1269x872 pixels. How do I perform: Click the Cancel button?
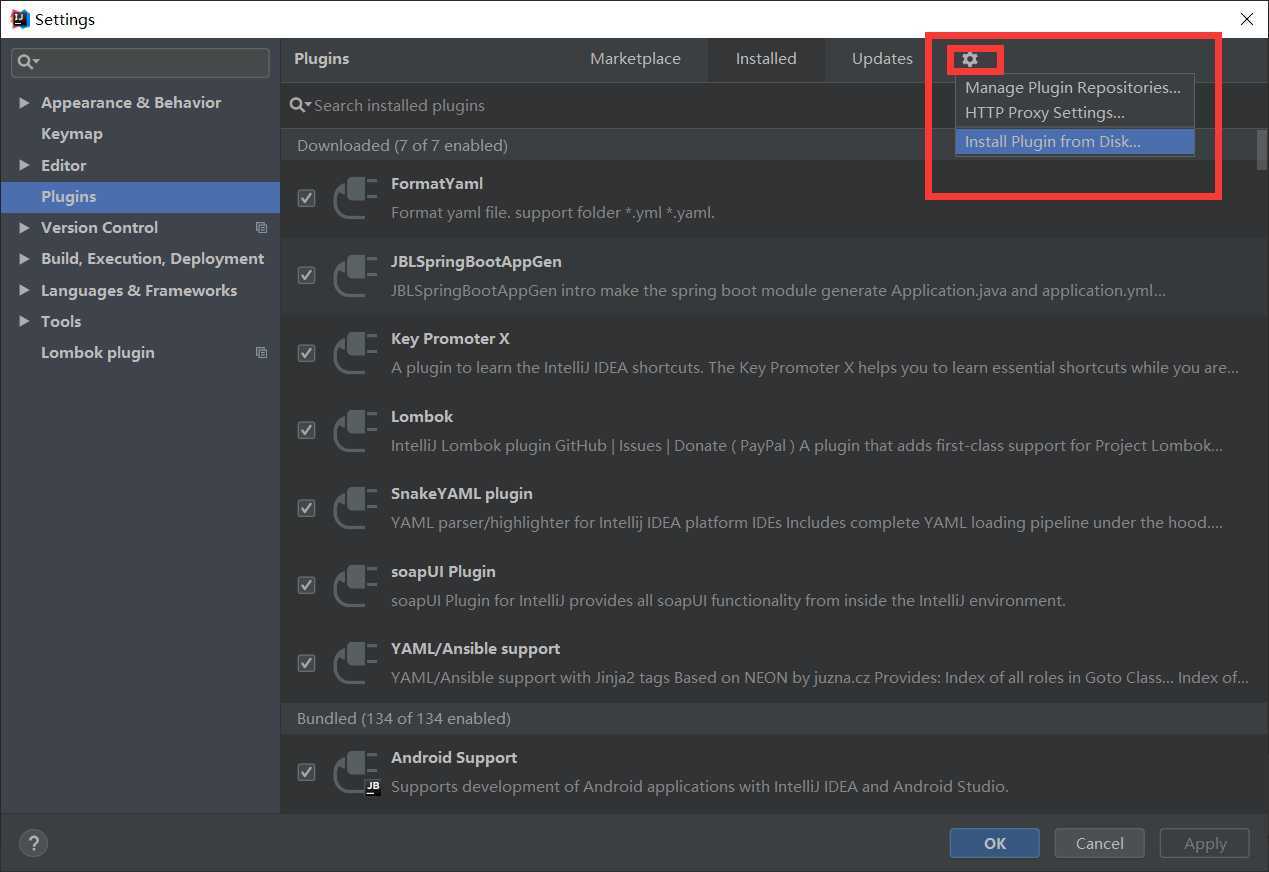point(1099,843)
